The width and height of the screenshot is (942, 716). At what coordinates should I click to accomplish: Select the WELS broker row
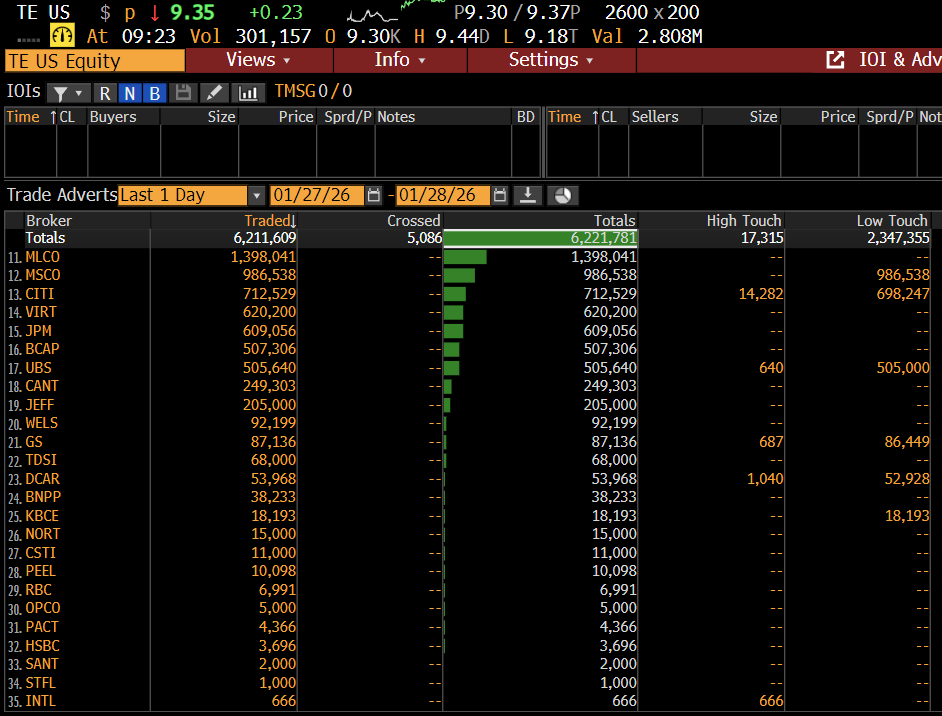click(469, 423)
